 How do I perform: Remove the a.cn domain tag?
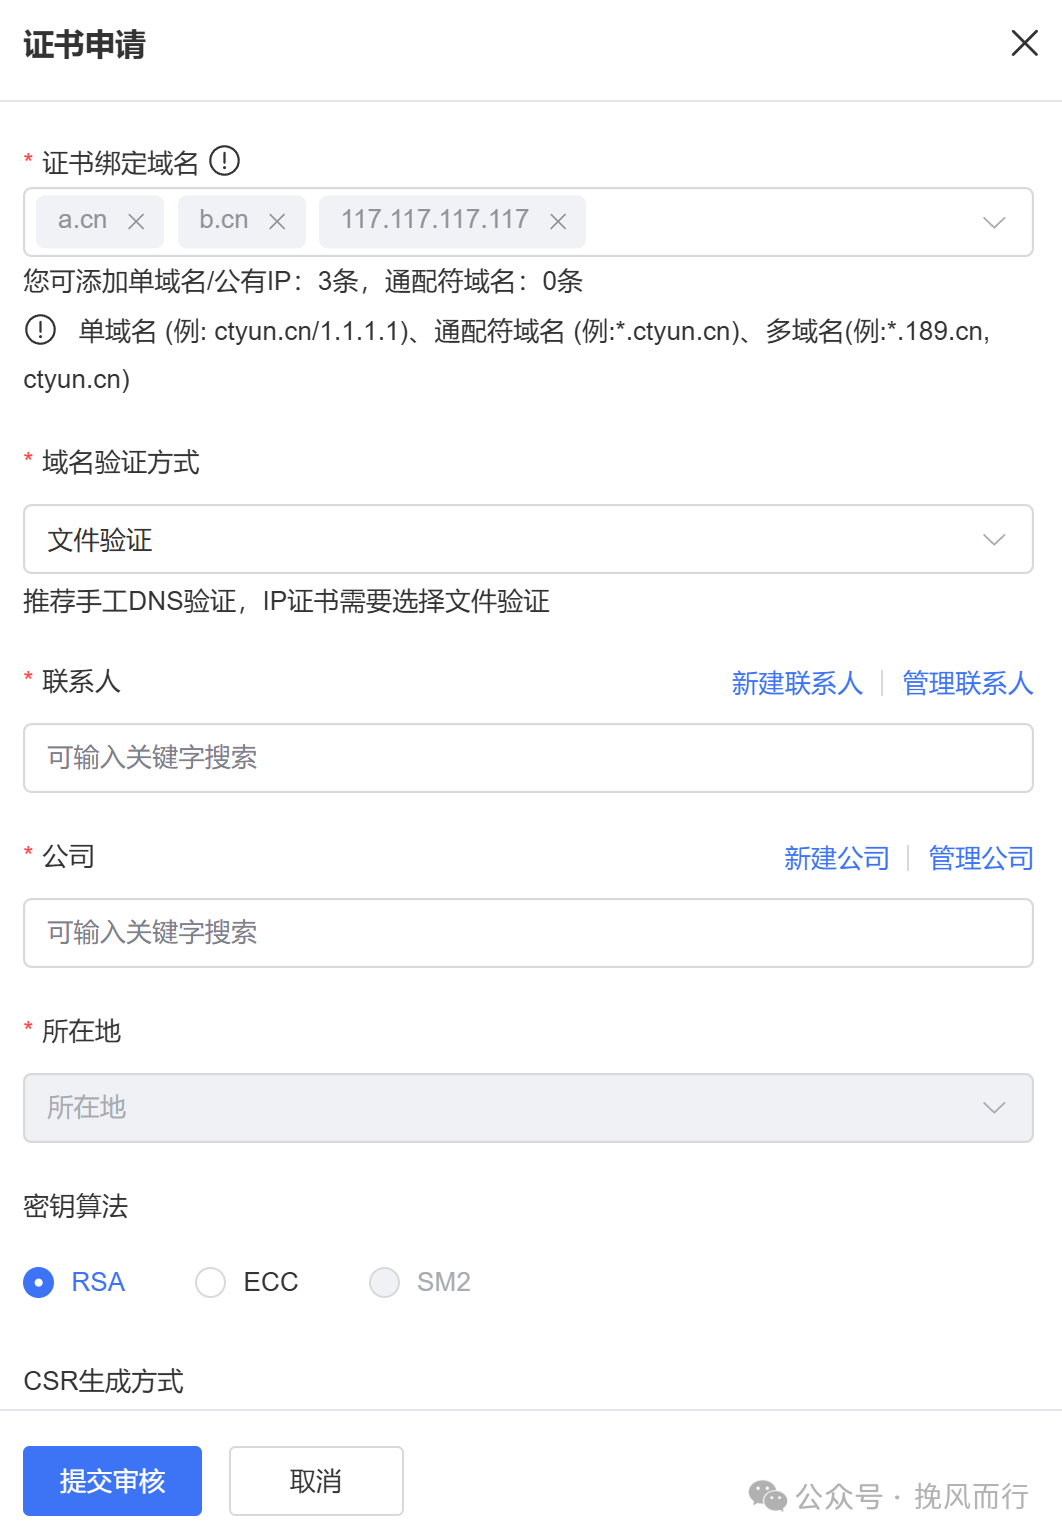click(x=137, y=222)
